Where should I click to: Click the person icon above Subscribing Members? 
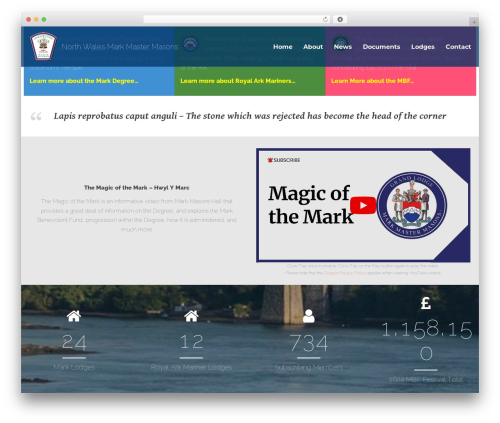click(x=309, y=316)
